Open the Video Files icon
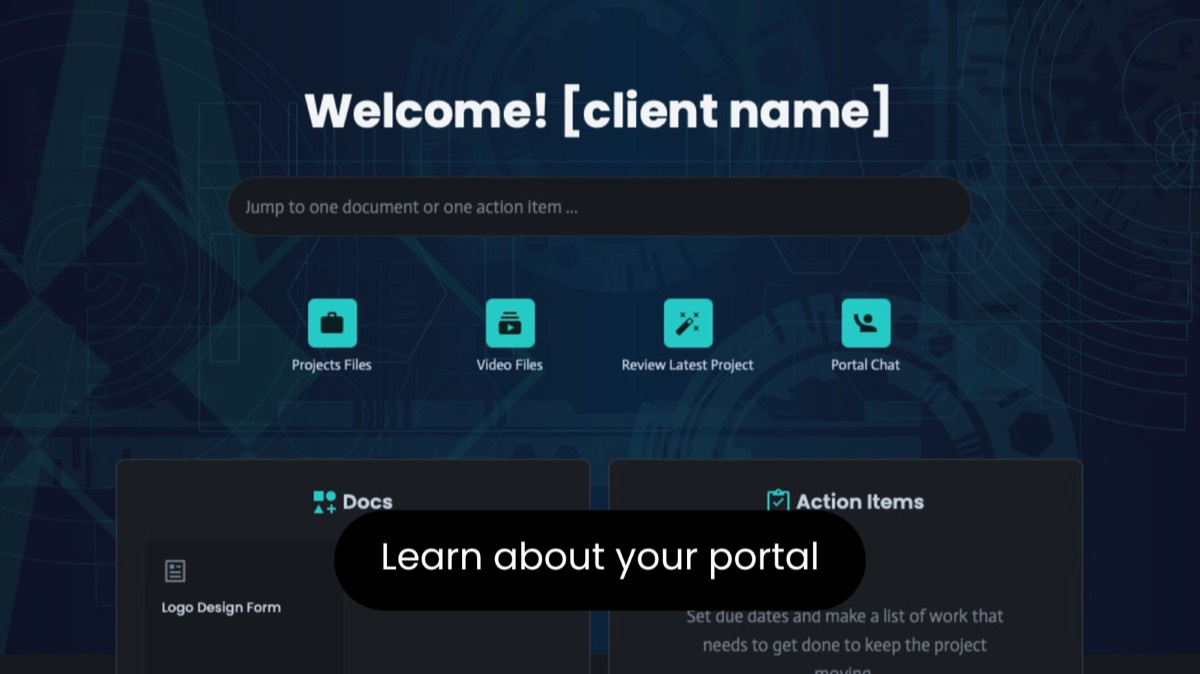The image size is (1200, 674). pos(510,323)
